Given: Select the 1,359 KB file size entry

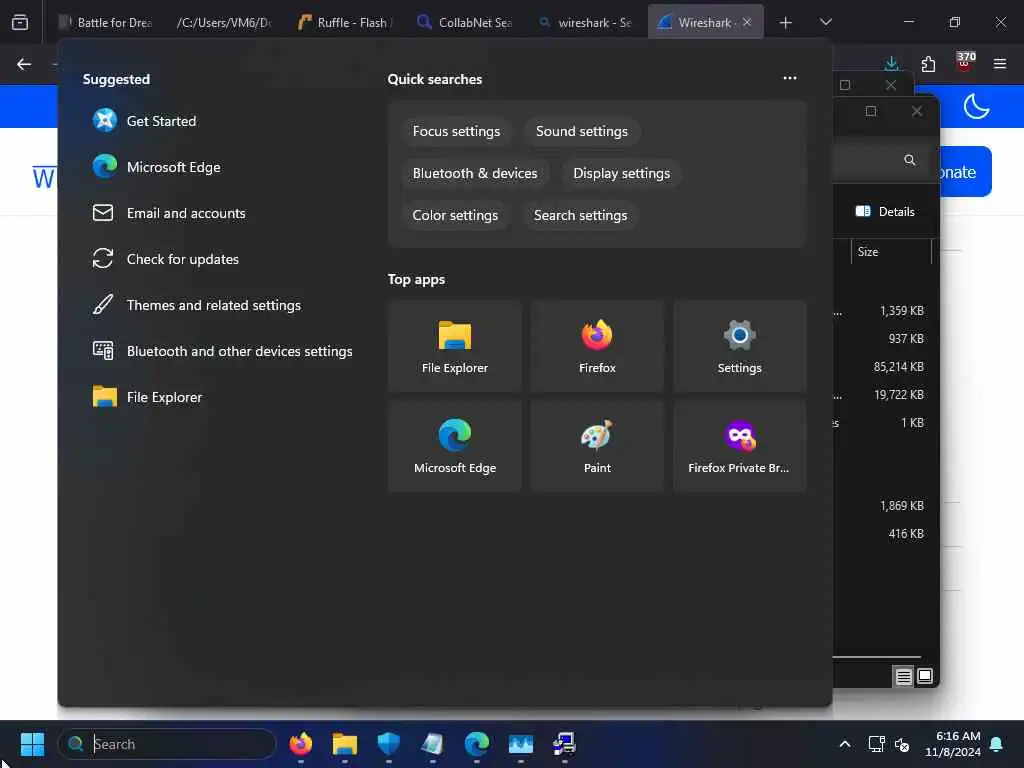Looking at the screenshot, I should (901, 311).
